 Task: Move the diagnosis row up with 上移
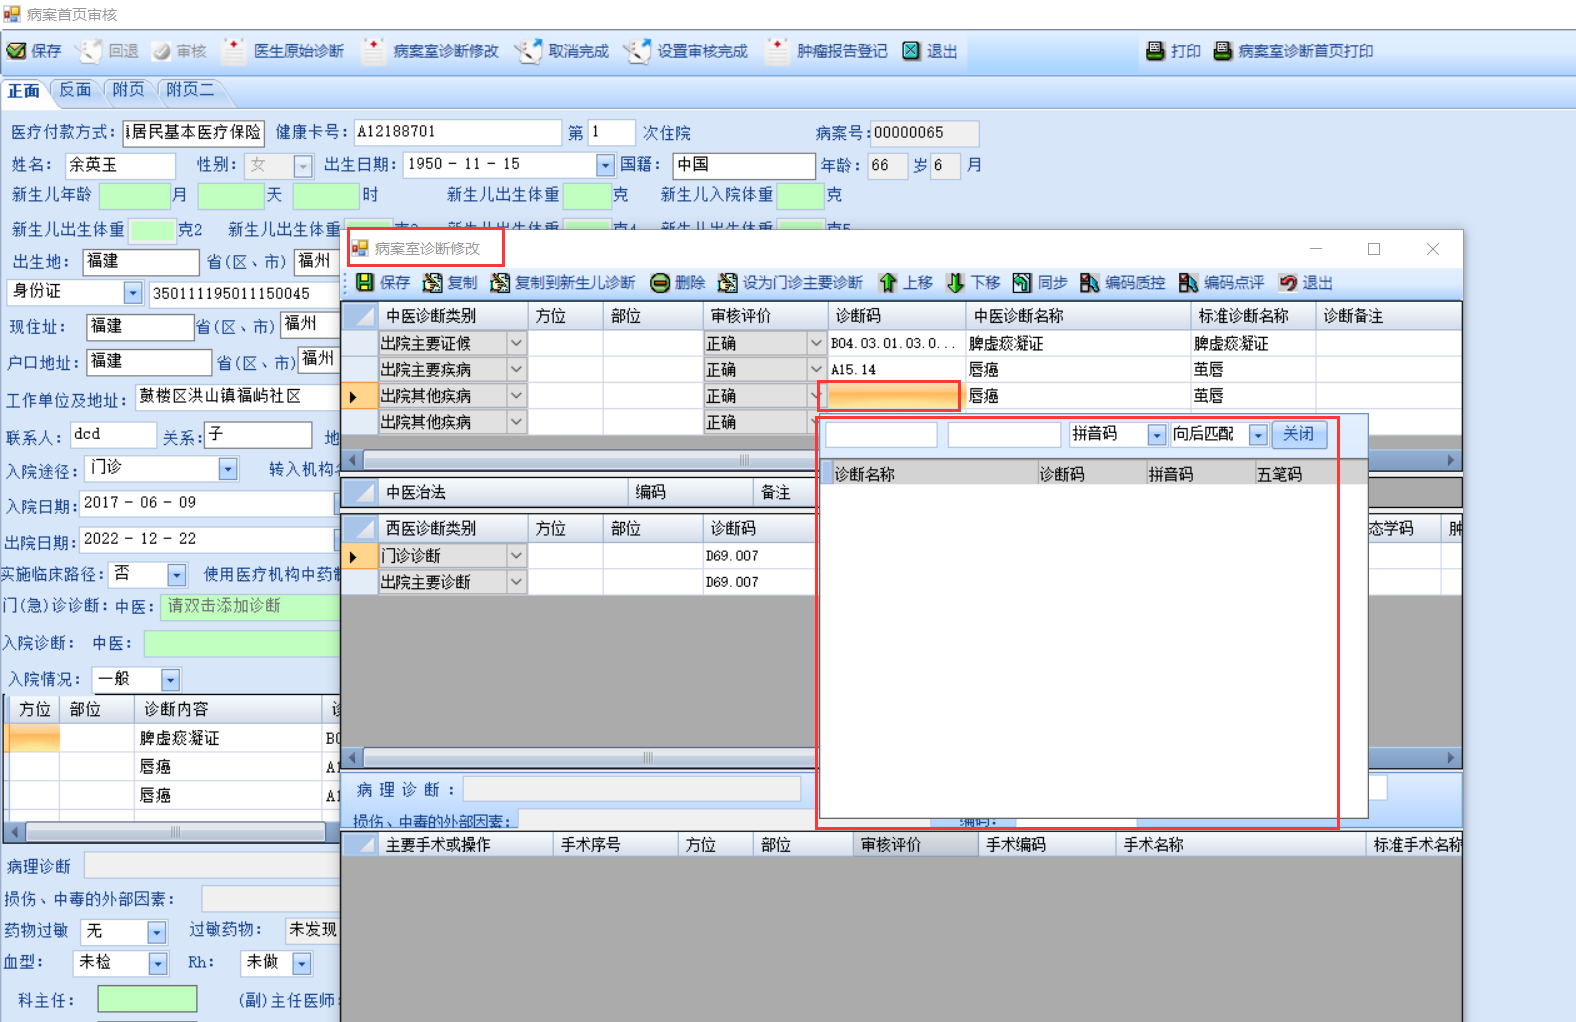pyautogui.click(x=906, y=283)
